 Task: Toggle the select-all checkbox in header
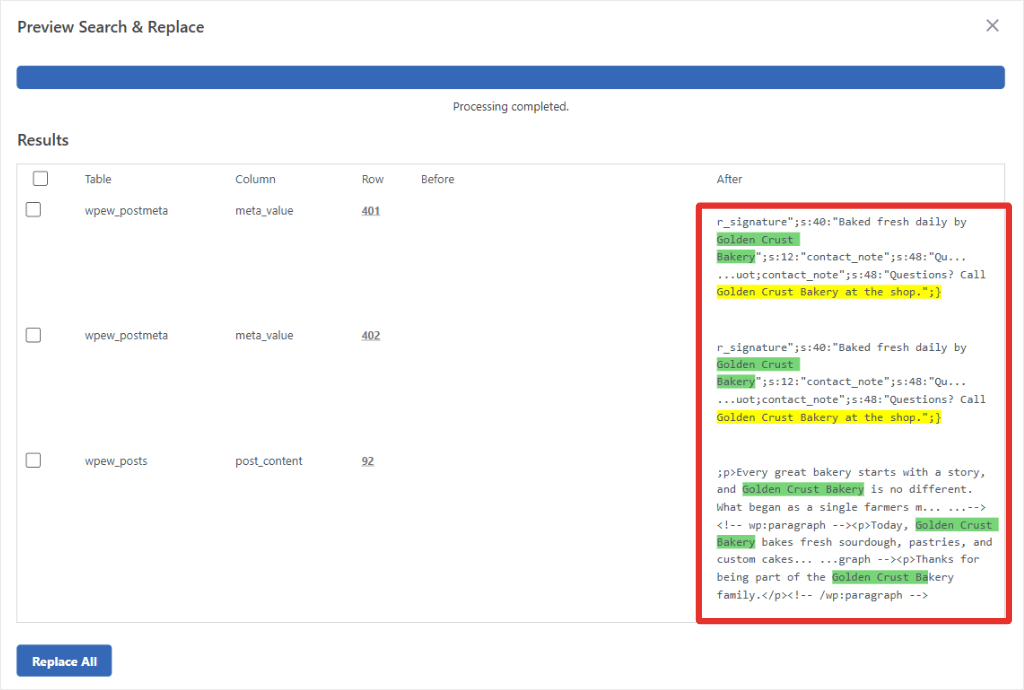[x=40, y=178]
